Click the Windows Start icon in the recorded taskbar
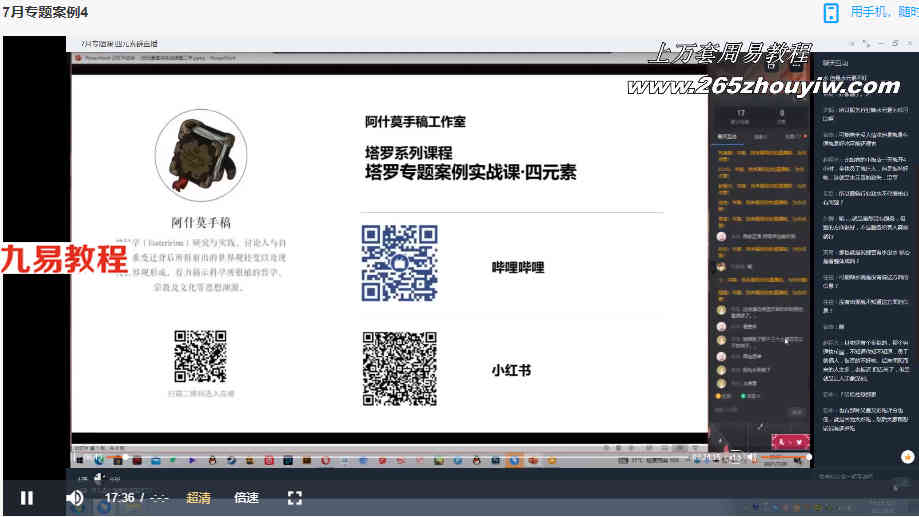Image resolution: width=919 pixels, height=517 pixels. coord(80,461)
